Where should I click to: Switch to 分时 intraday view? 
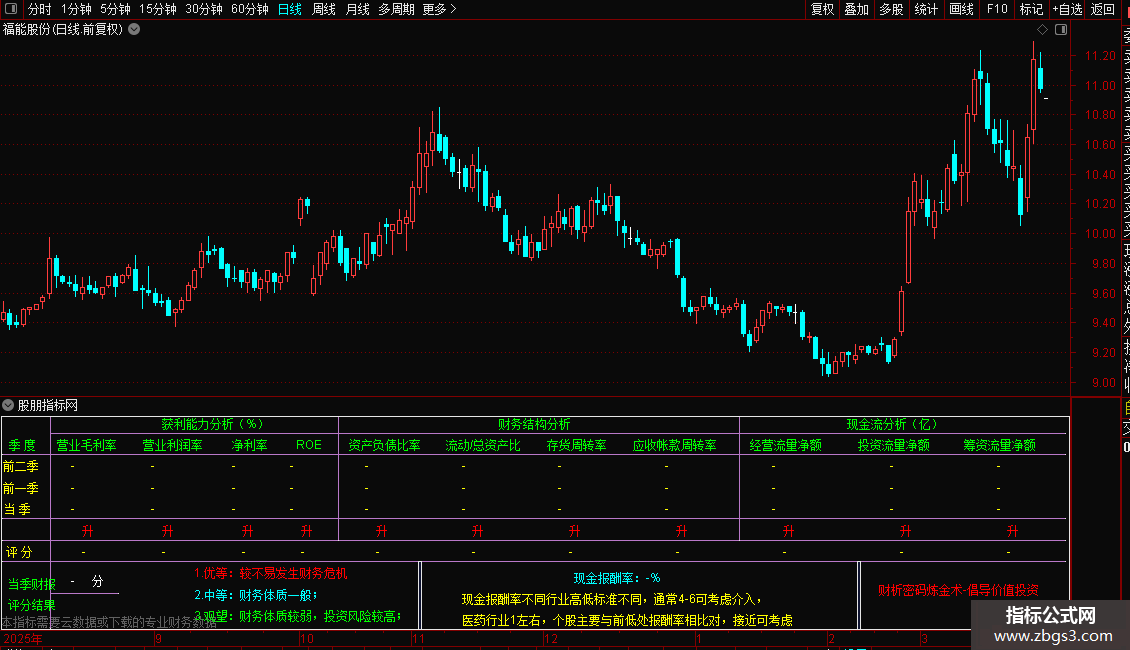click(x=40, y=9)
